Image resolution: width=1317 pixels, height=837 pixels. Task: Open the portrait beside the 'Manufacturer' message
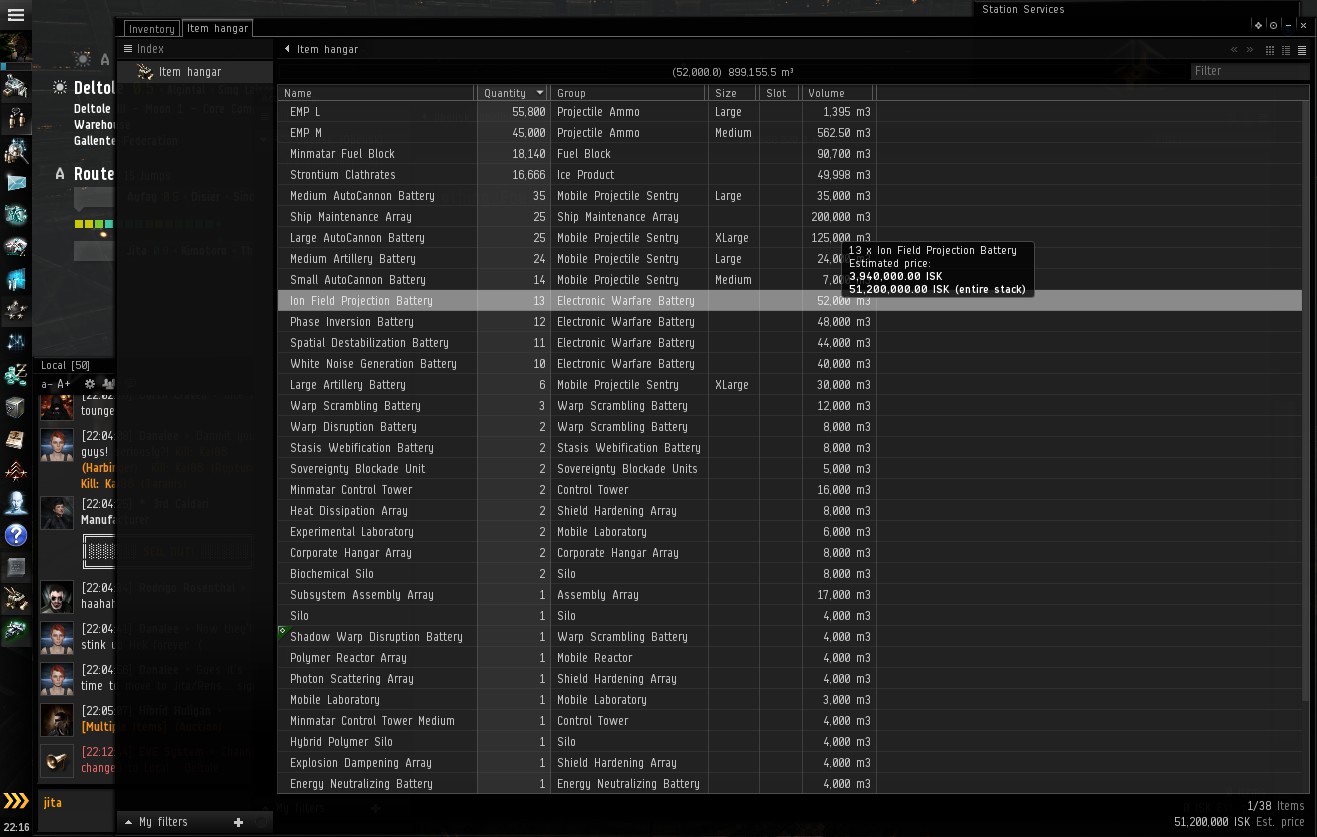57,512
